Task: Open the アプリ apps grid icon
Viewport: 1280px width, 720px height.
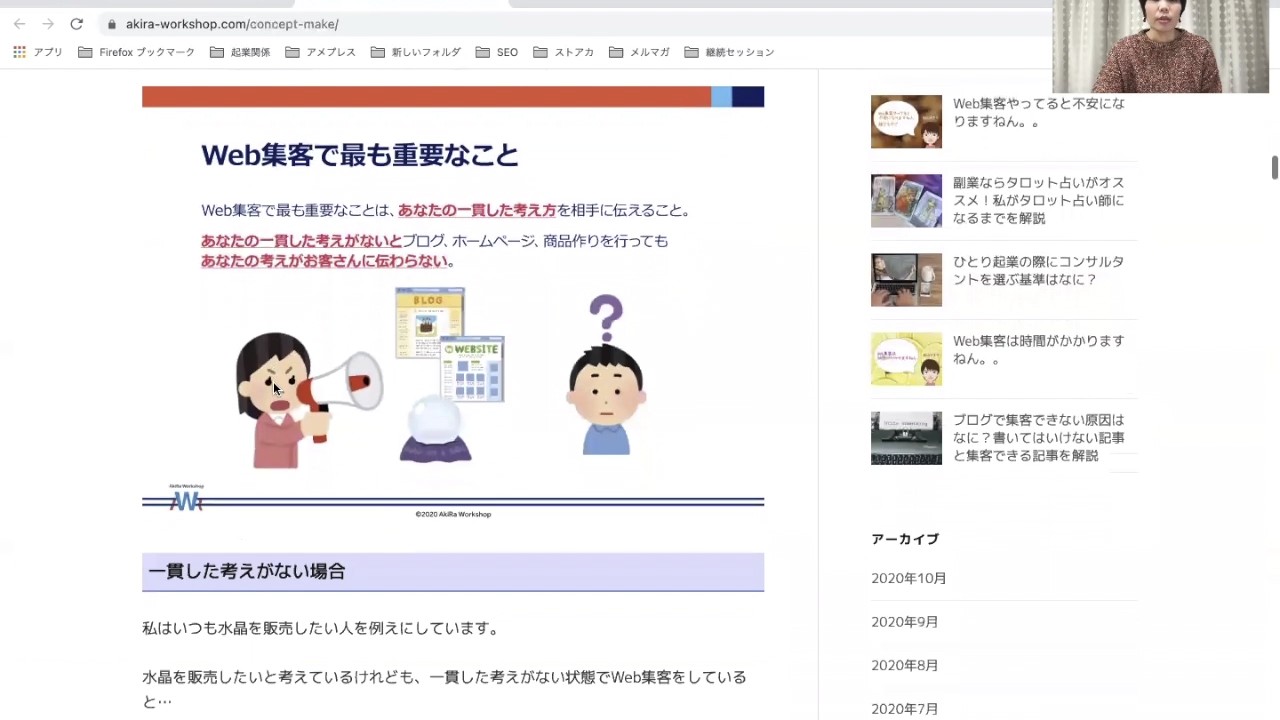Action: click(x=20, y=52)
